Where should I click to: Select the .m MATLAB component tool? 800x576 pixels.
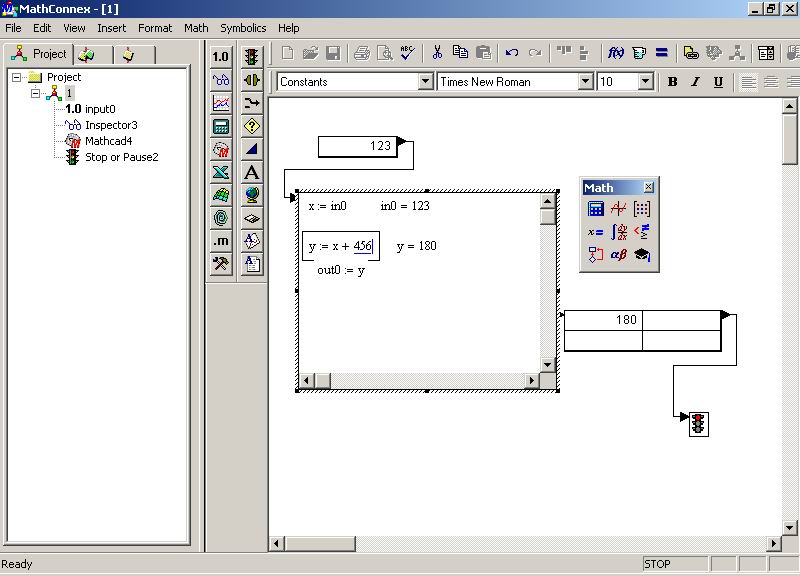tap(220, 241)
